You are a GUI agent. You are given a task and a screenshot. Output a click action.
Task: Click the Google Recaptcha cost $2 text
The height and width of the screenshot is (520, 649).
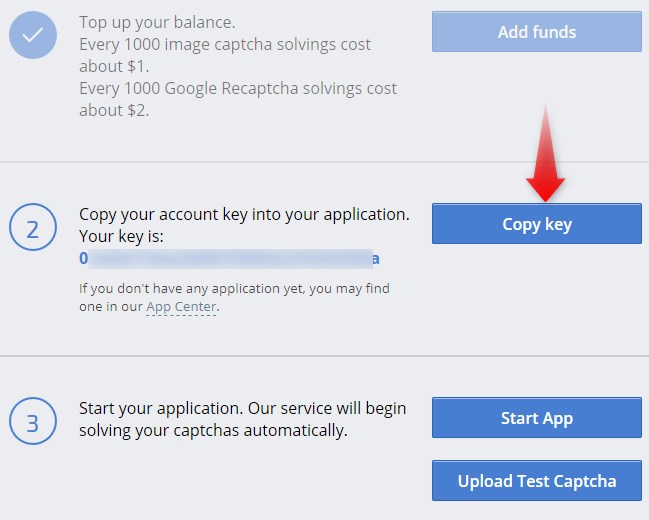click(238, 99)
